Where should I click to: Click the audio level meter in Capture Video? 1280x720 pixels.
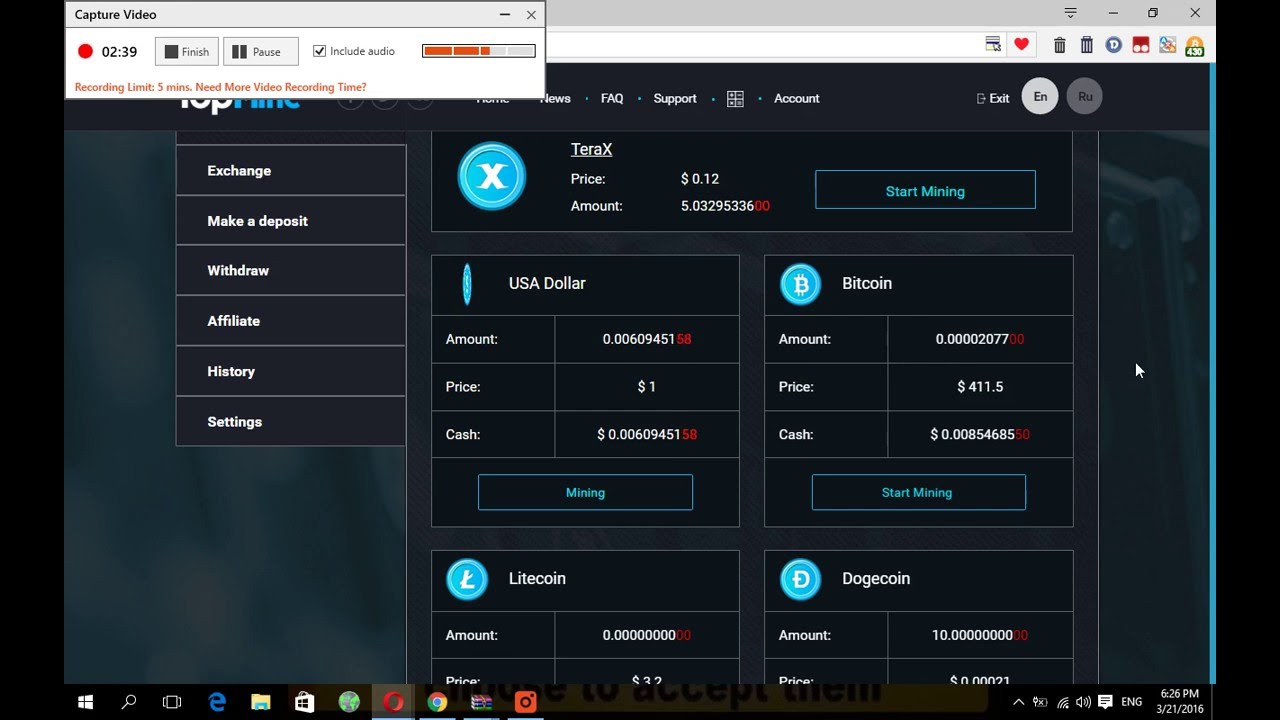pos(479,51)
